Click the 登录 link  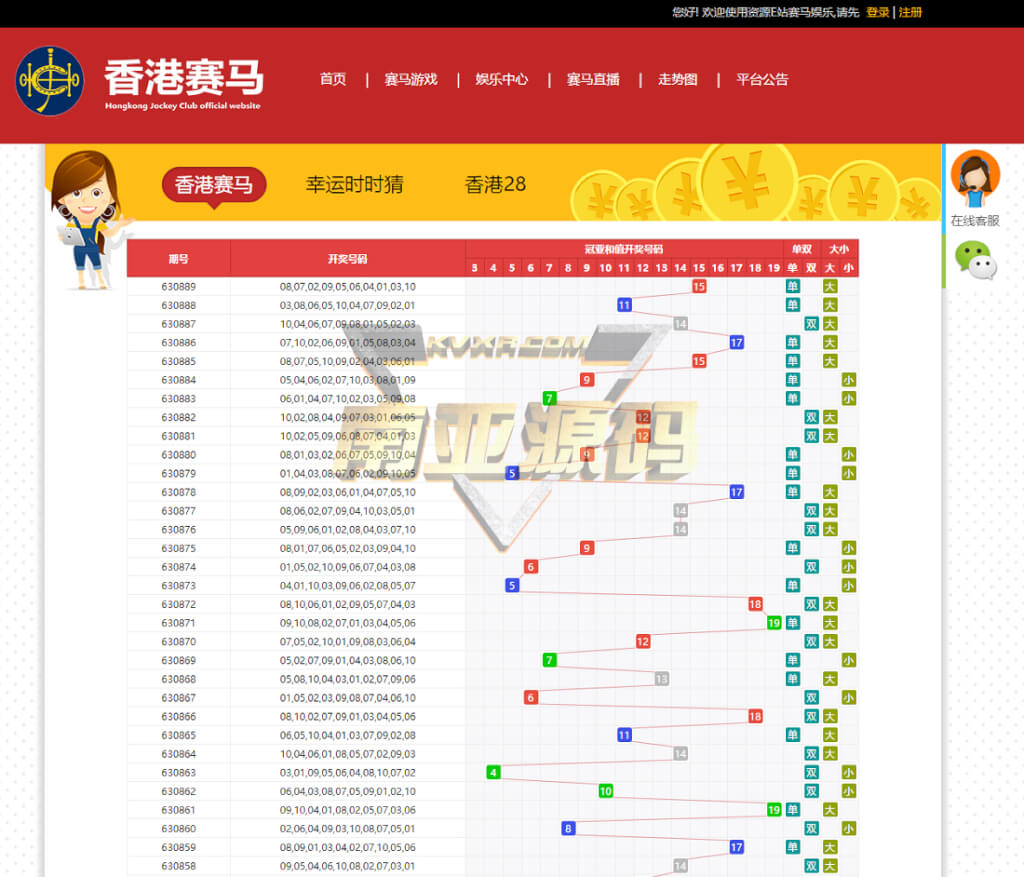coord(878,12)
